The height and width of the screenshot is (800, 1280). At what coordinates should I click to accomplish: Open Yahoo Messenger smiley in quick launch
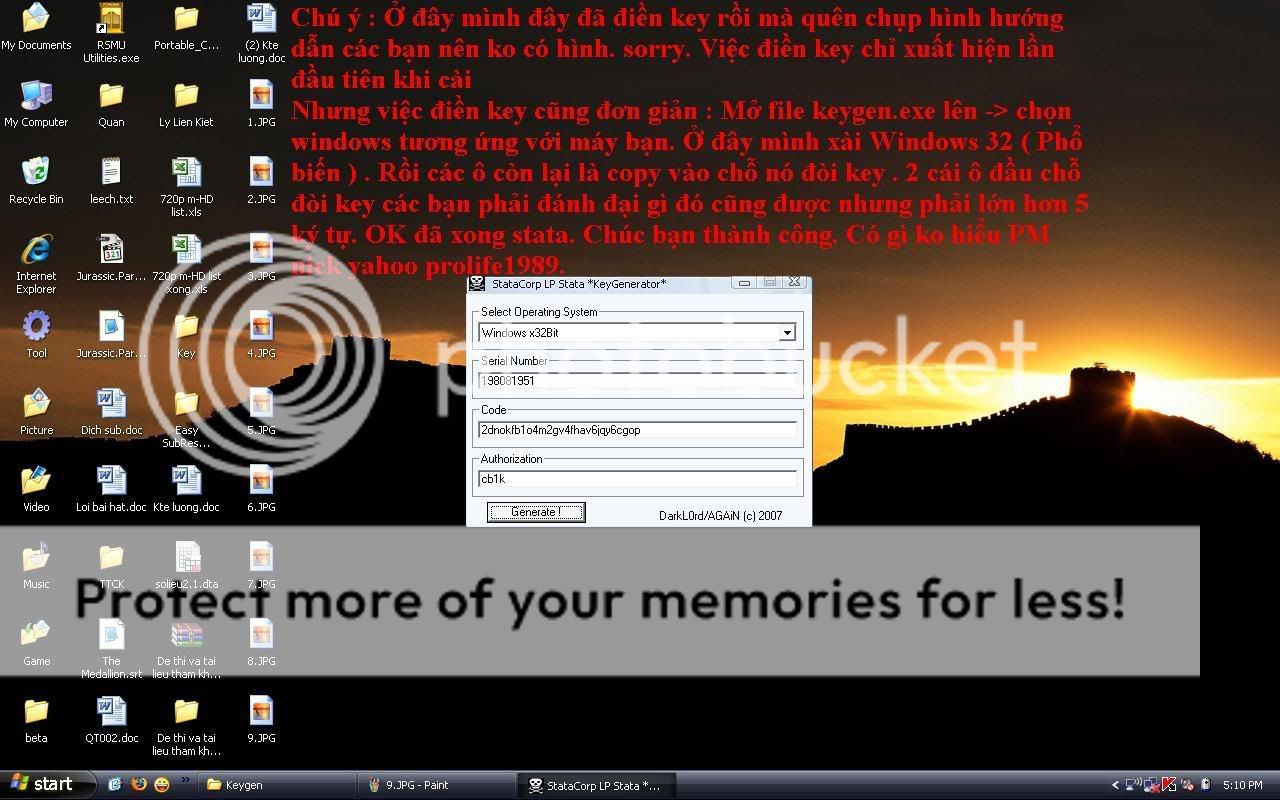(162, 785)
